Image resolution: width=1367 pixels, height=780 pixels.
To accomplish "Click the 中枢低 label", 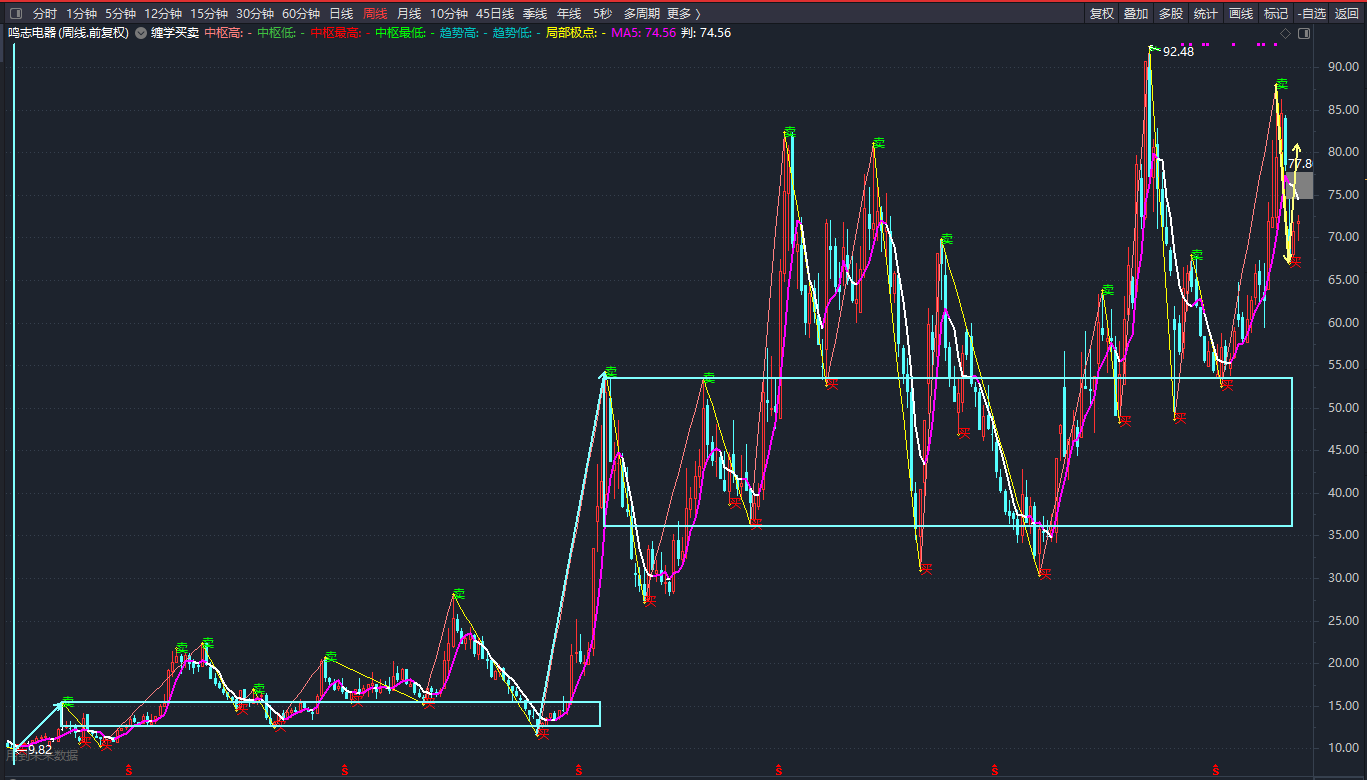I will point(276,33).
